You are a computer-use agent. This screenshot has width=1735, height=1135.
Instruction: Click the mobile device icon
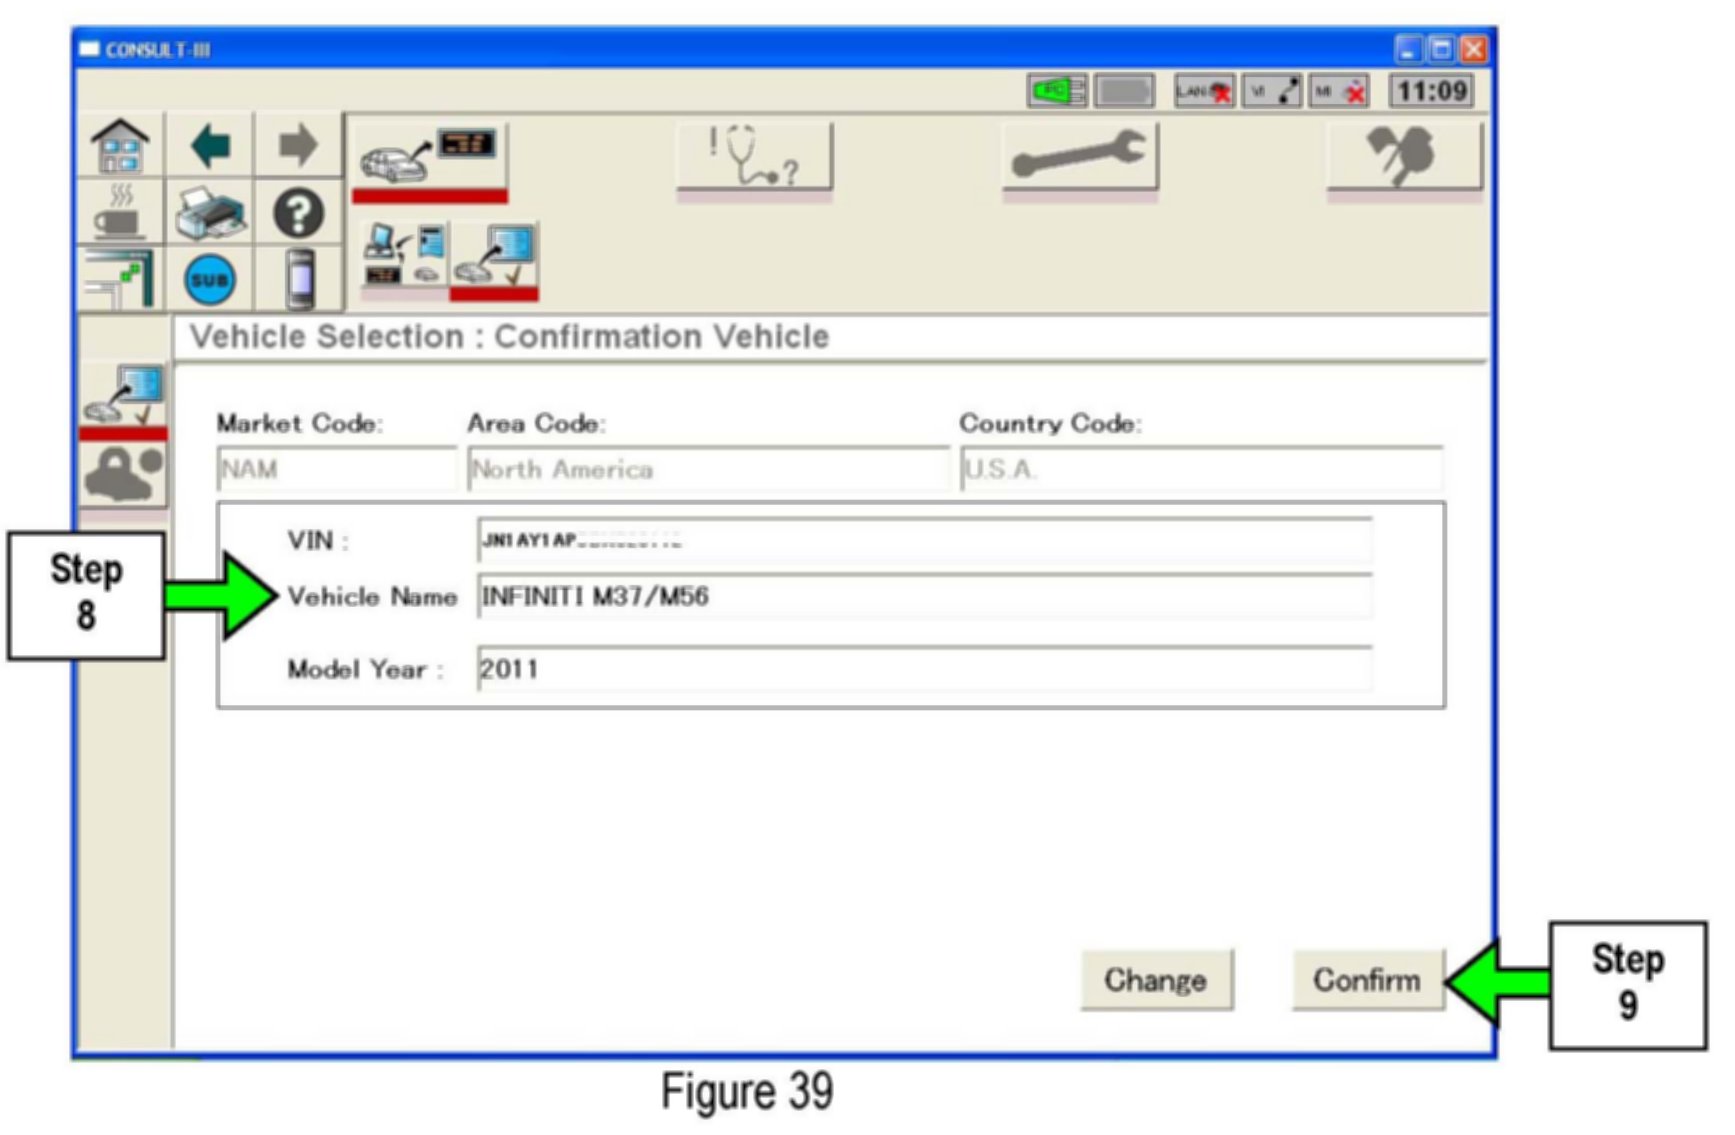tap(298, 279)
